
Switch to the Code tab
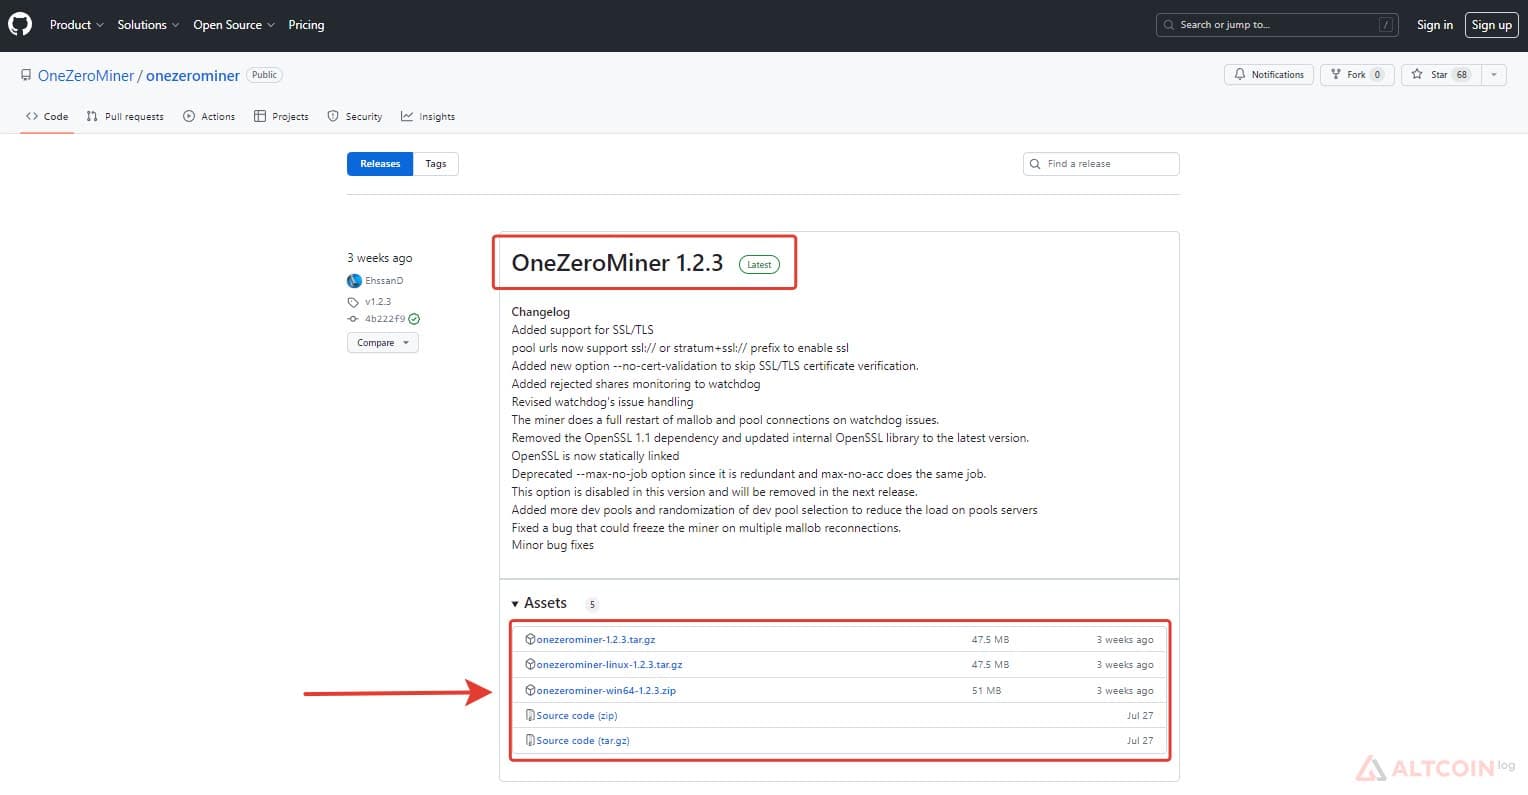47,117
